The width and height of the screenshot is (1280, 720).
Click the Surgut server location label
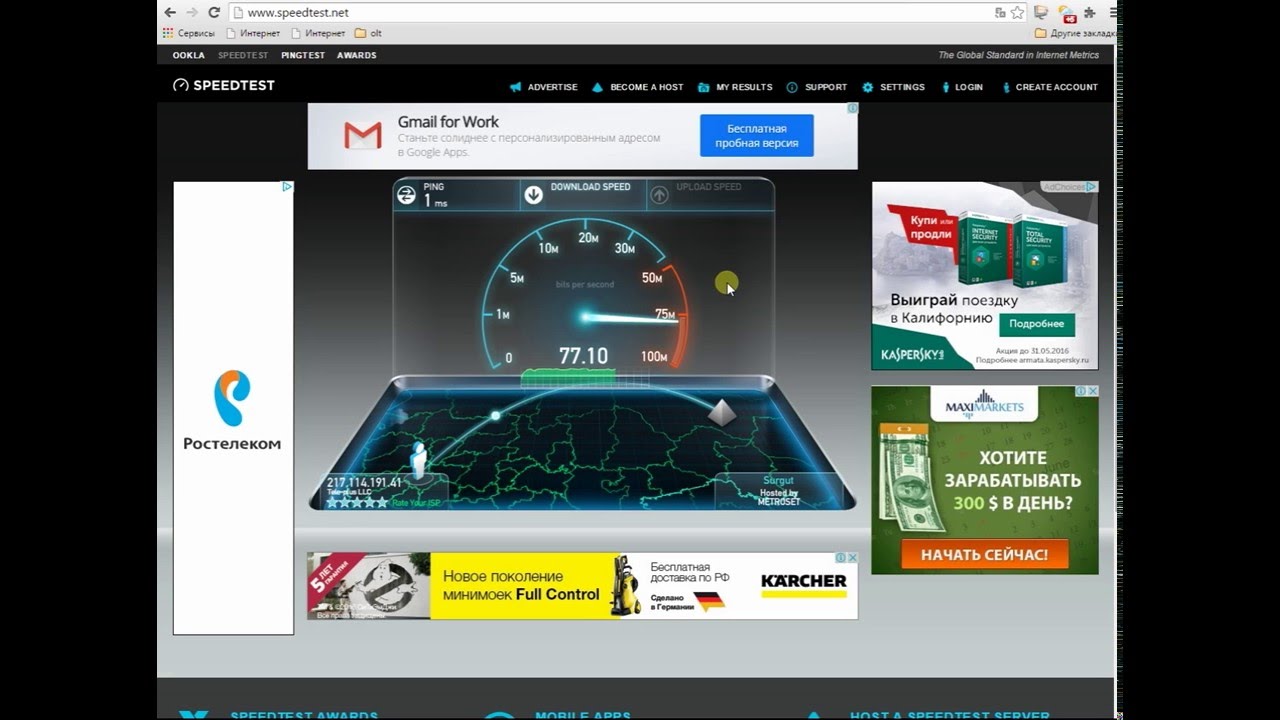pyautogui.click(x=778, y=481)
